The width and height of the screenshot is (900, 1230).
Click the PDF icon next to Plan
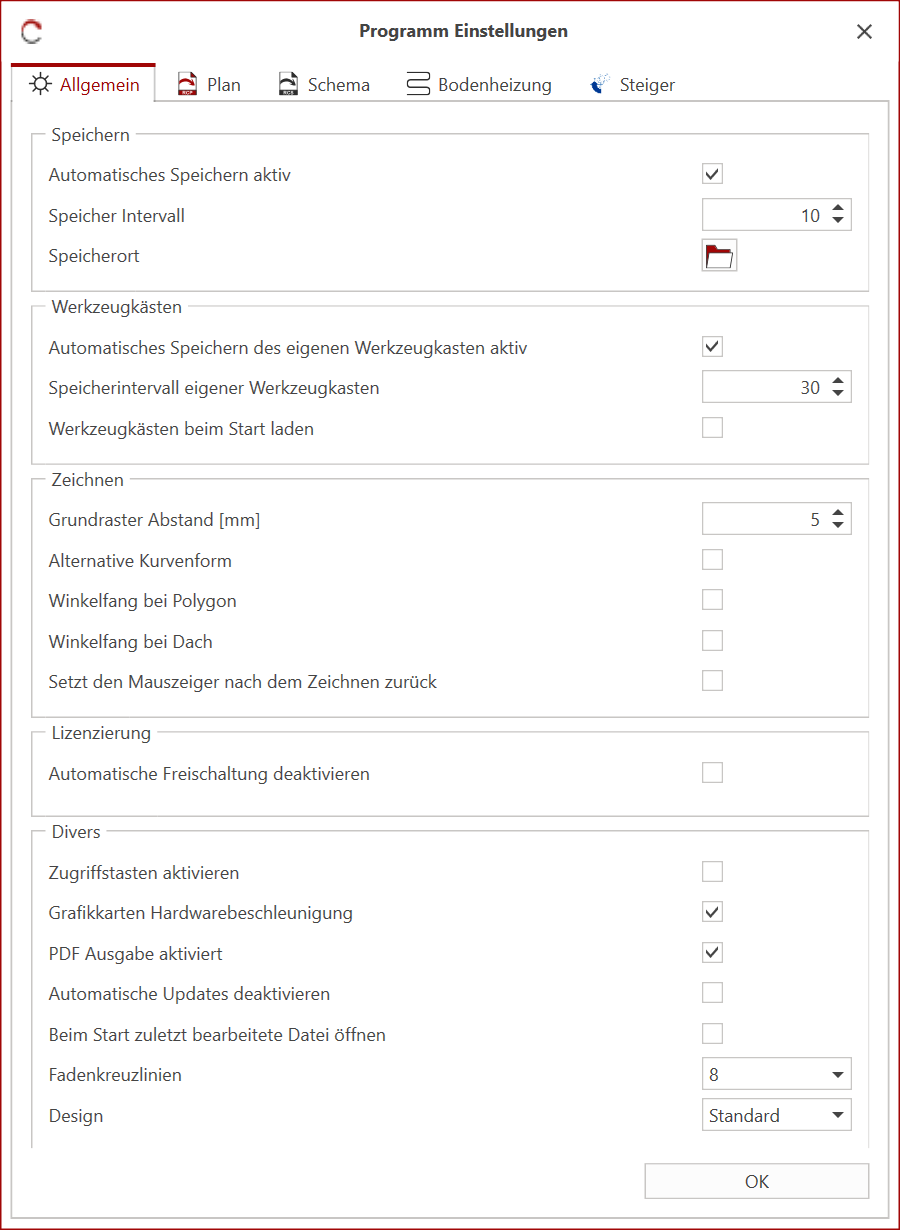(187, 83)
